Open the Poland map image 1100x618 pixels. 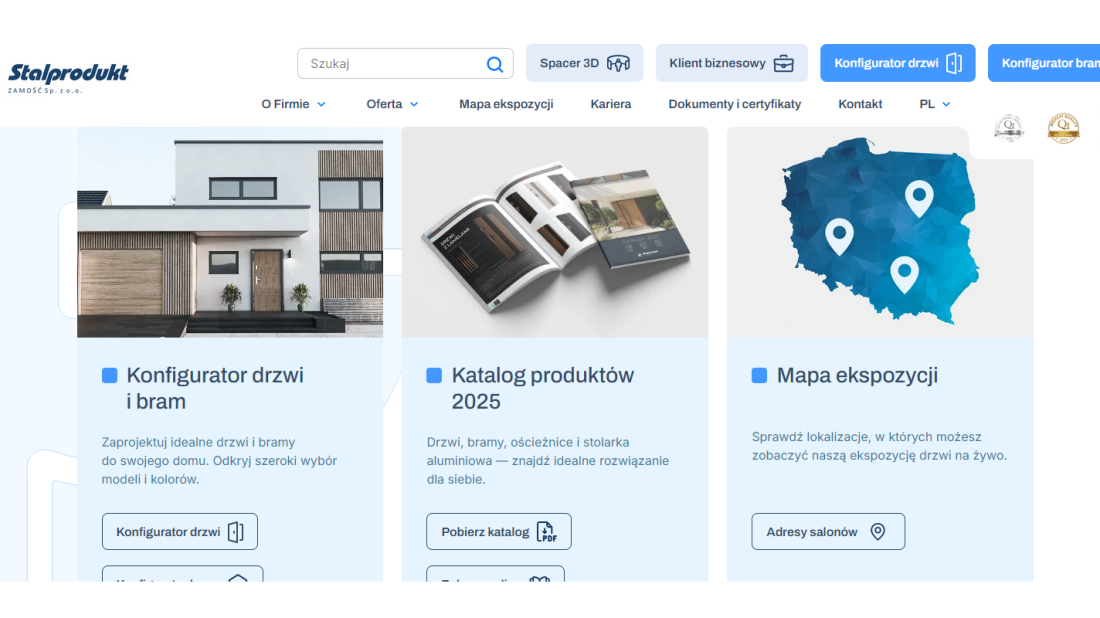tap(880, 232)
